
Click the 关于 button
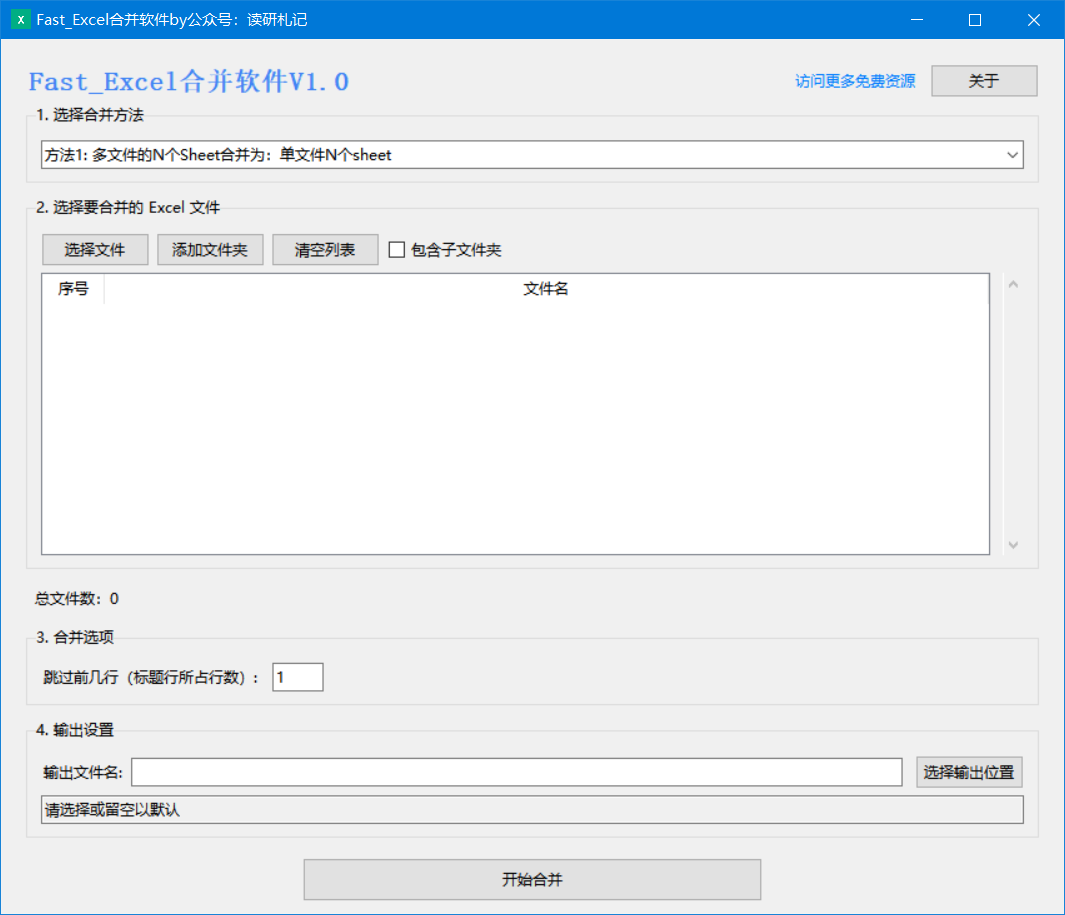click(984, 81)
